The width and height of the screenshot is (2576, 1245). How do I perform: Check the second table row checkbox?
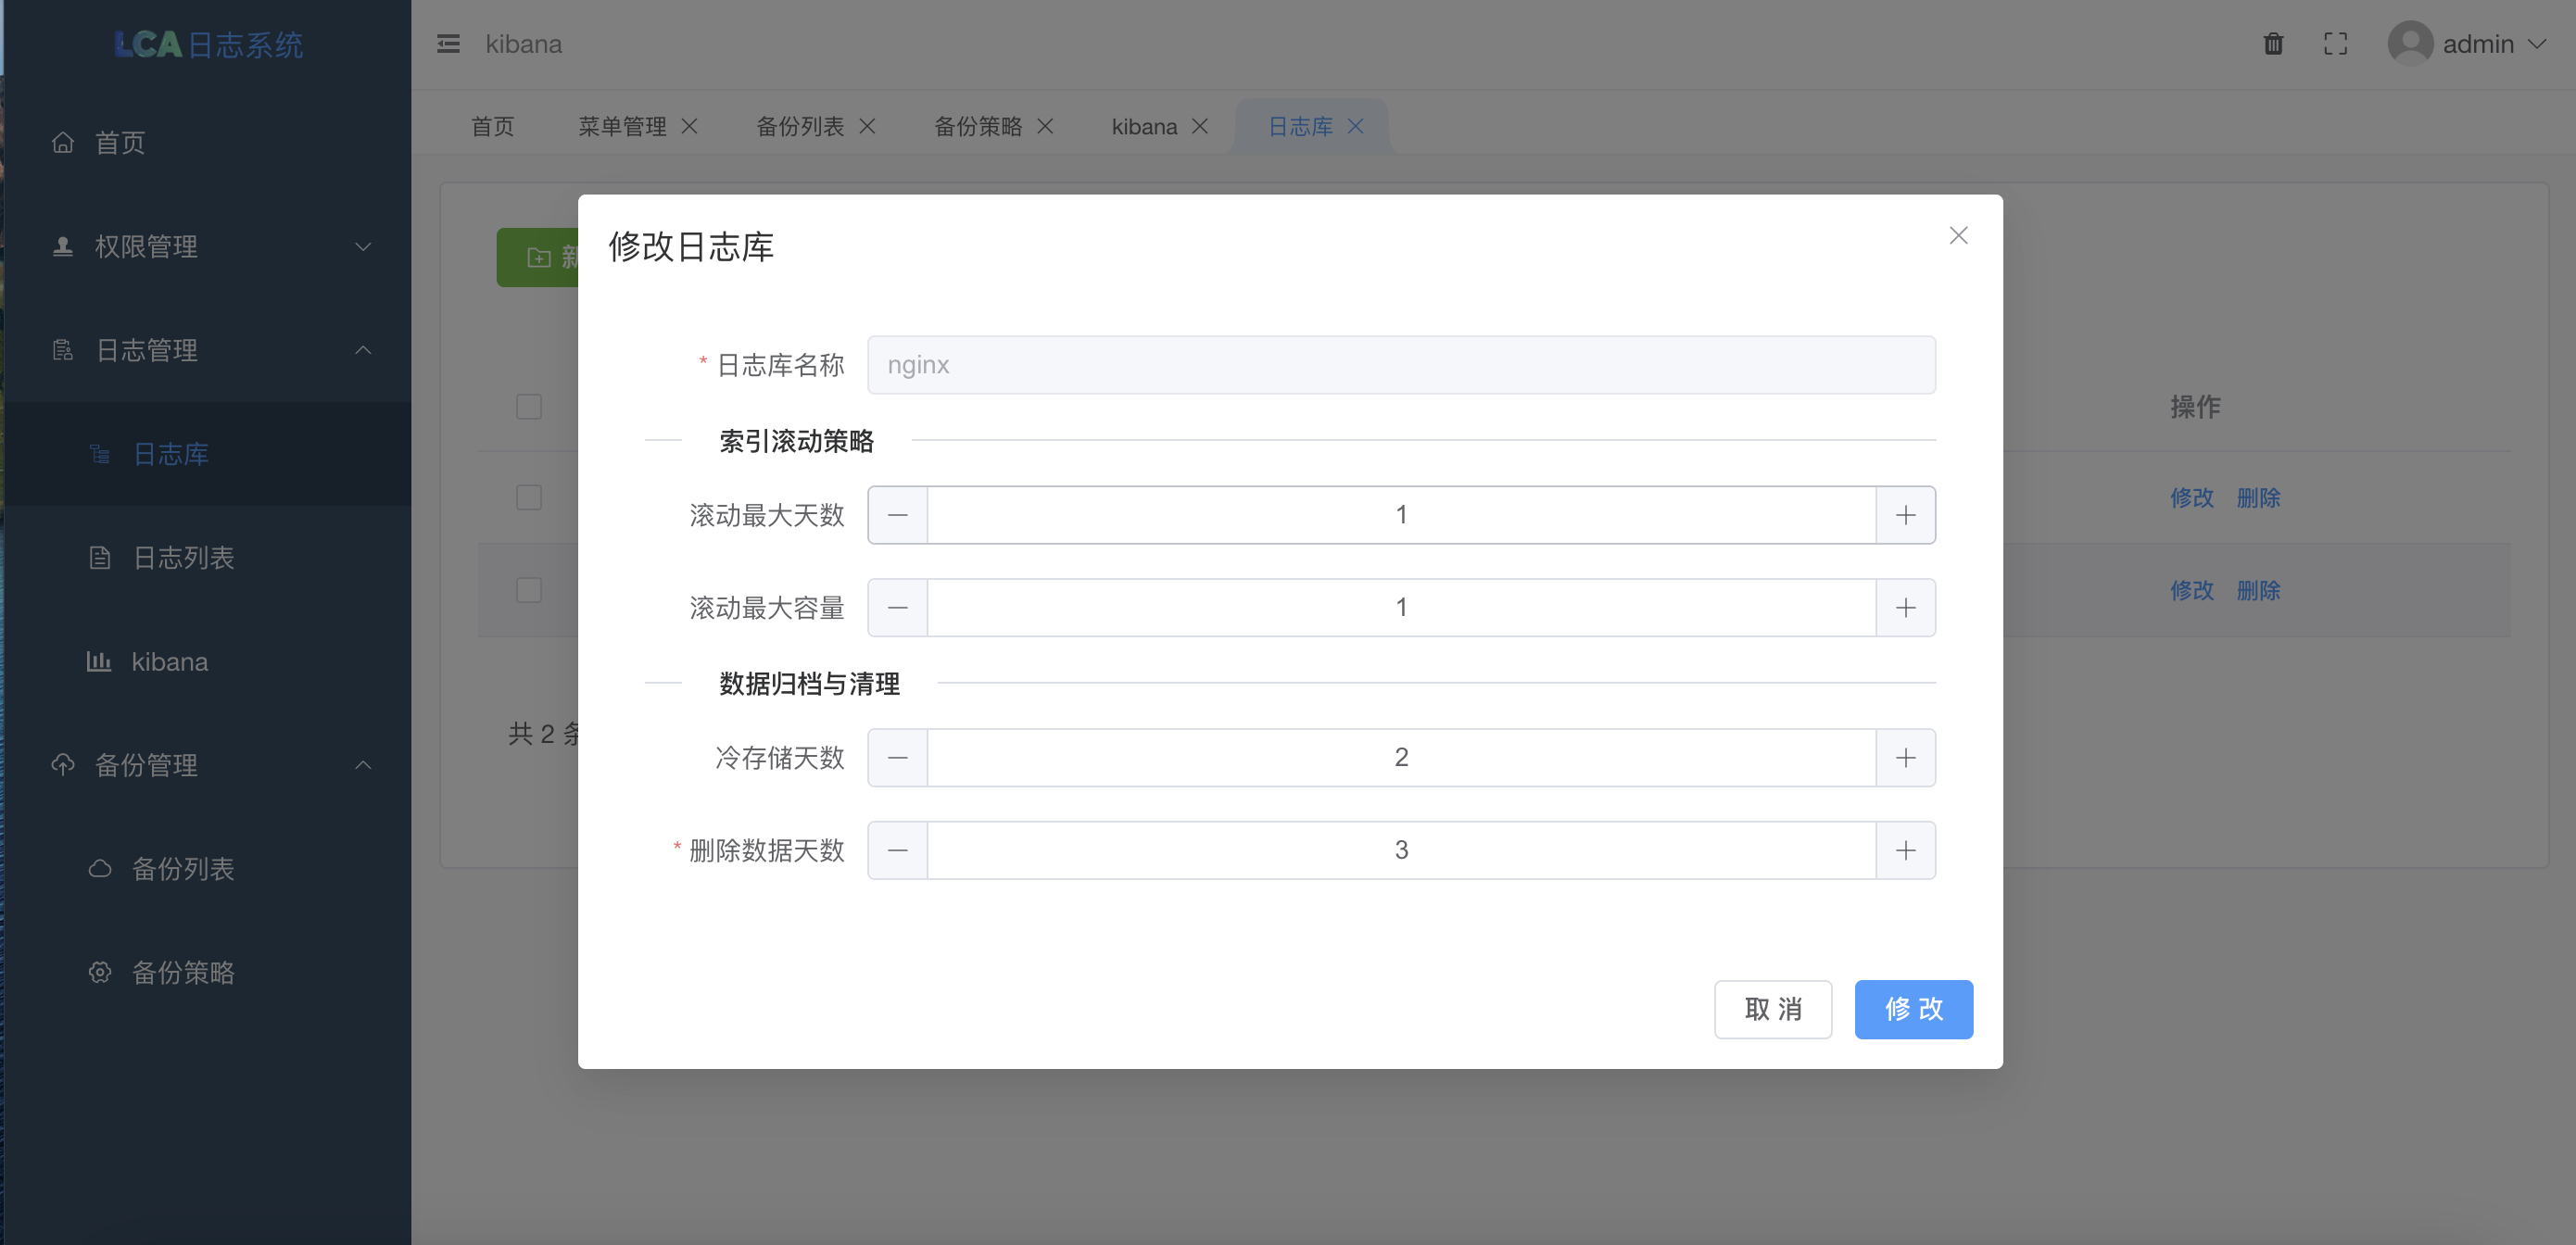[x=529, y=590]
